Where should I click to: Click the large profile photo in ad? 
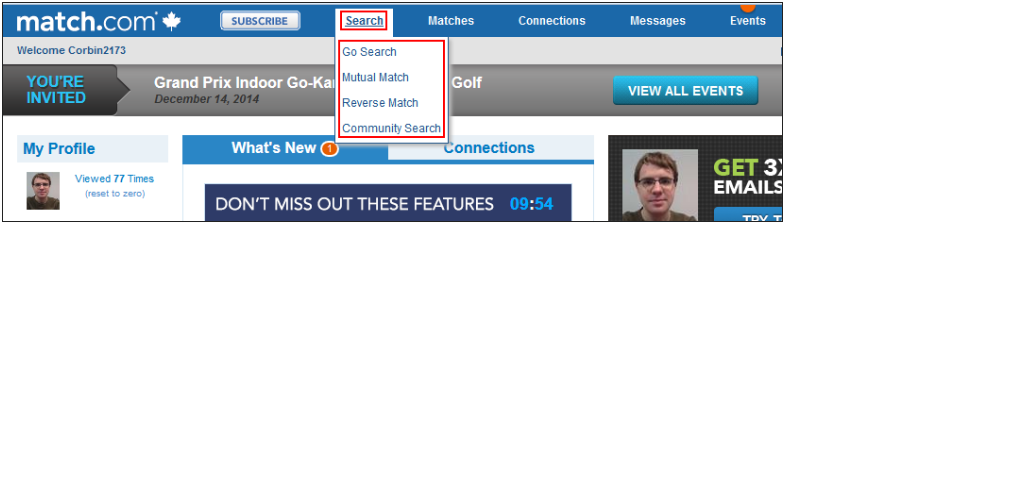coord(660,185)
